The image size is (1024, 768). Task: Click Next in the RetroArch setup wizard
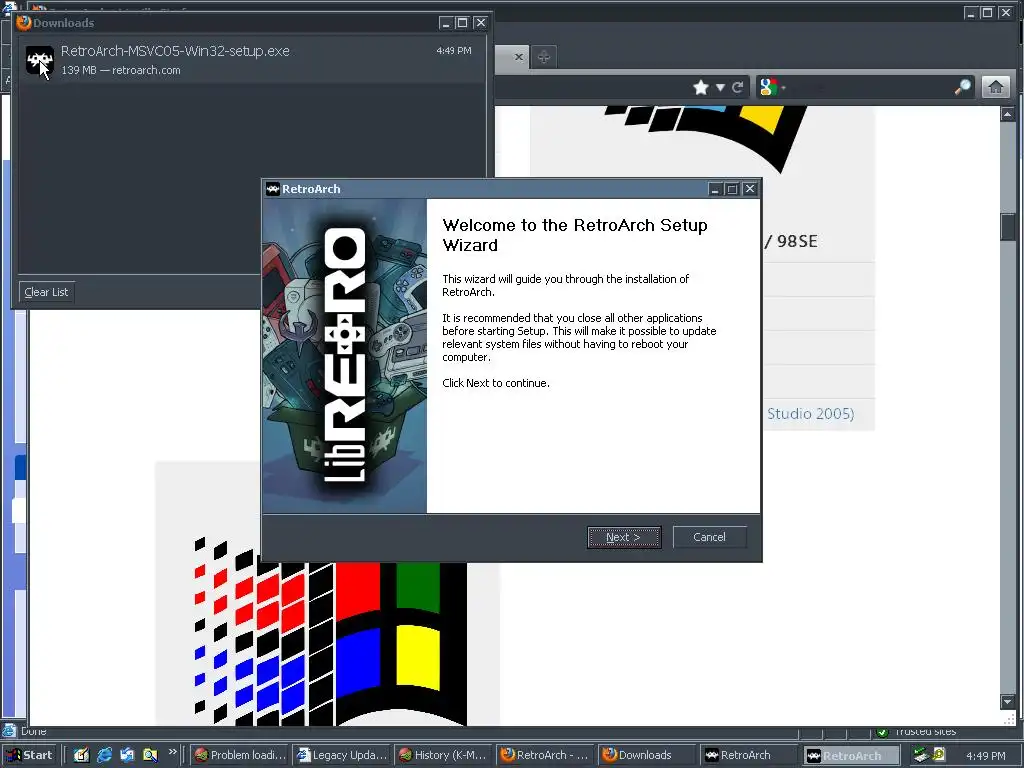coord(624,537)
